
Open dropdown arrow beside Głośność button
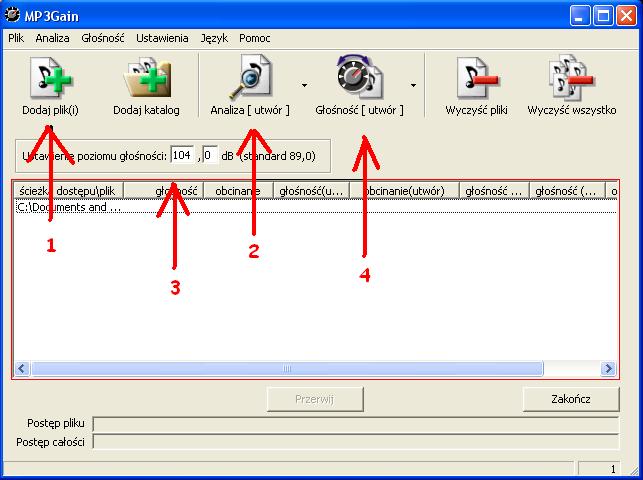coord(413,85)
